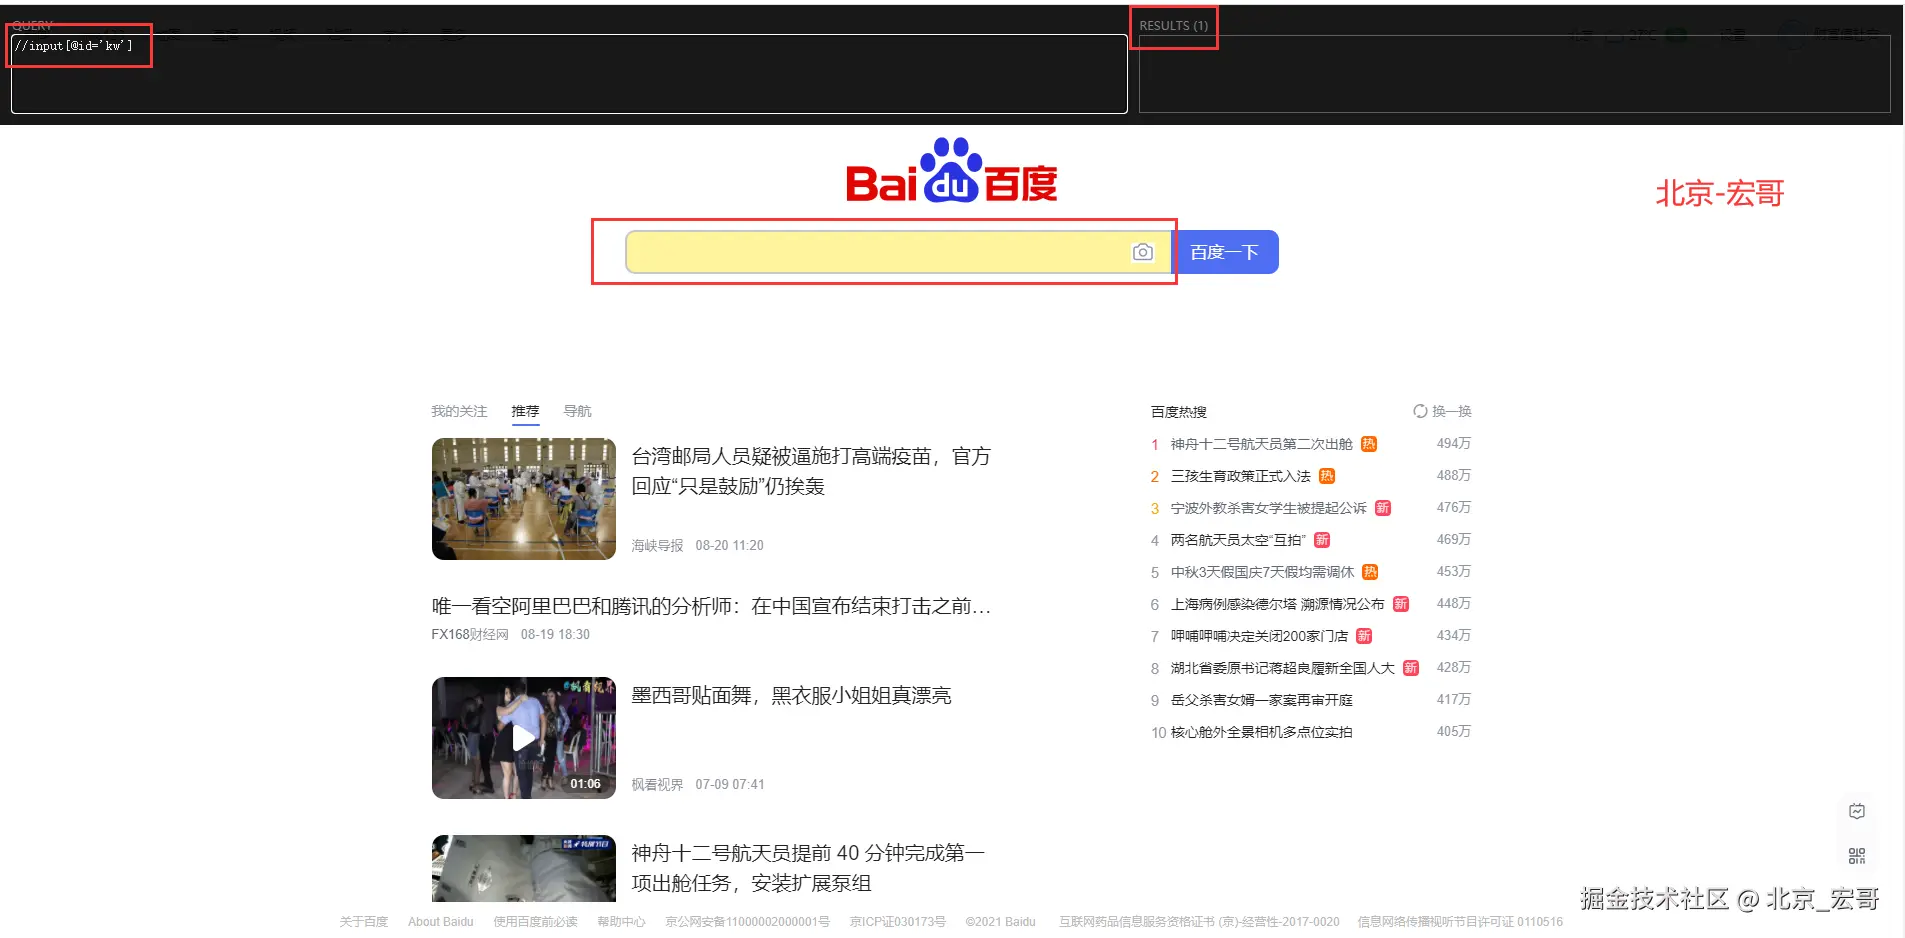Open hot search 湖北省委原书记蒋超良履新全国人大
The height and width of the screenshot is (938, 1905).
click(1282, 668)
